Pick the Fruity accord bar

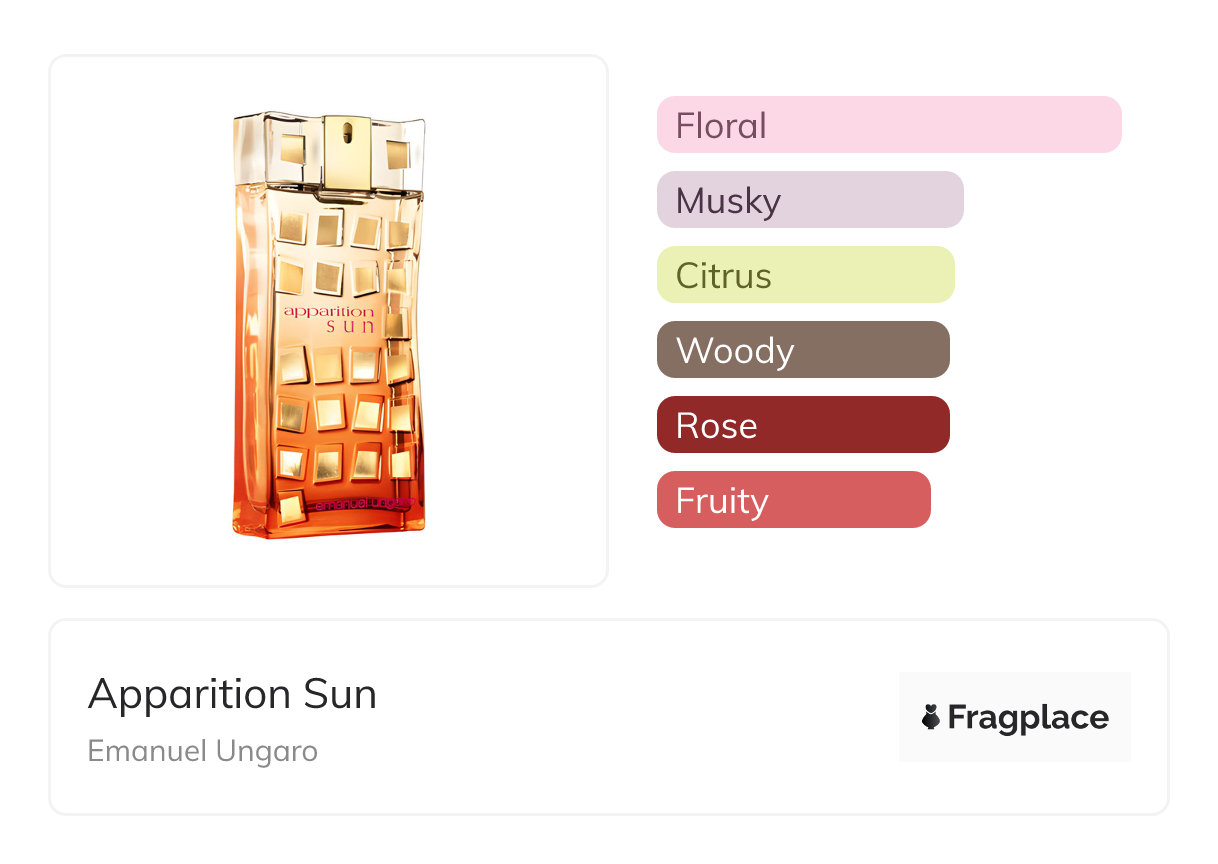point(793,500)
